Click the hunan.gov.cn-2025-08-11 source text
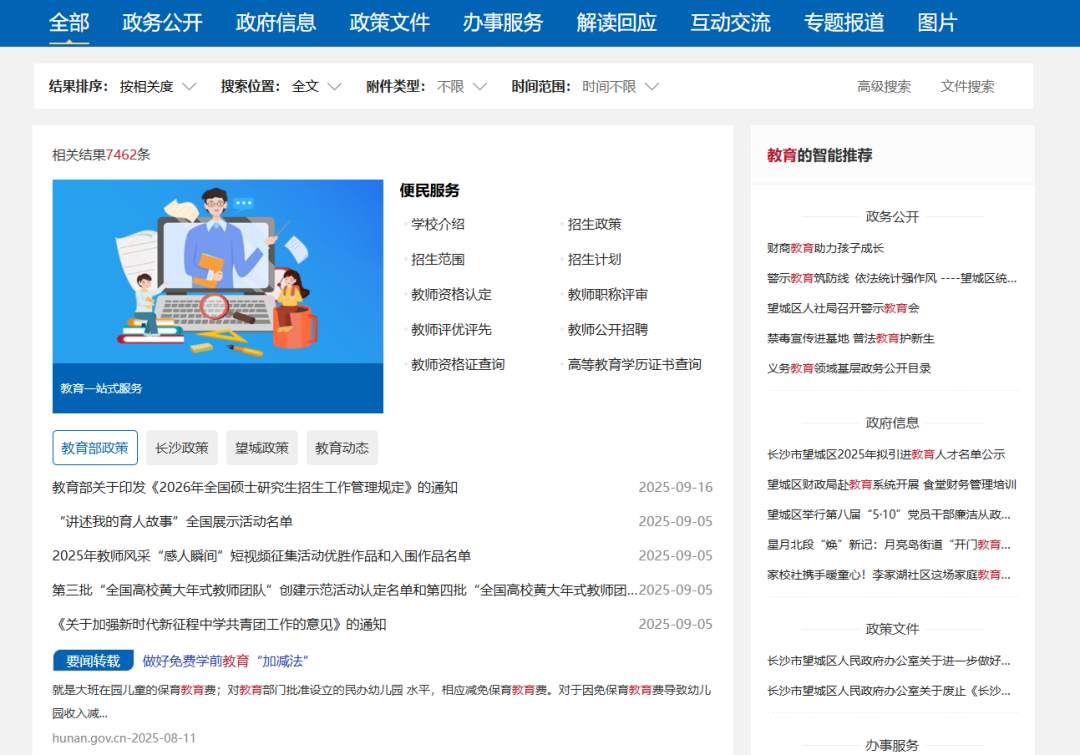 tap(124, 738)
